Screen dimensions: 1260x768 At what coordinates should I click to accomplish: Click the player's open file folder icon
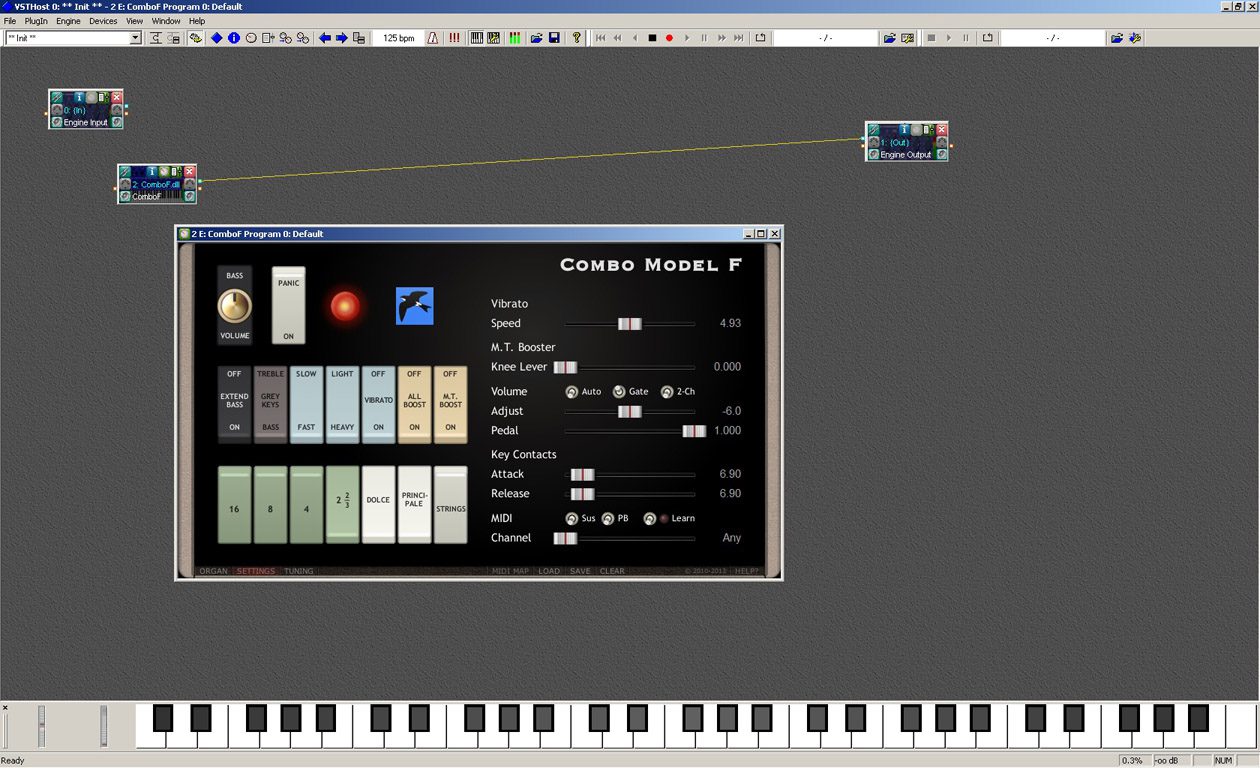[x=889, y=38]
